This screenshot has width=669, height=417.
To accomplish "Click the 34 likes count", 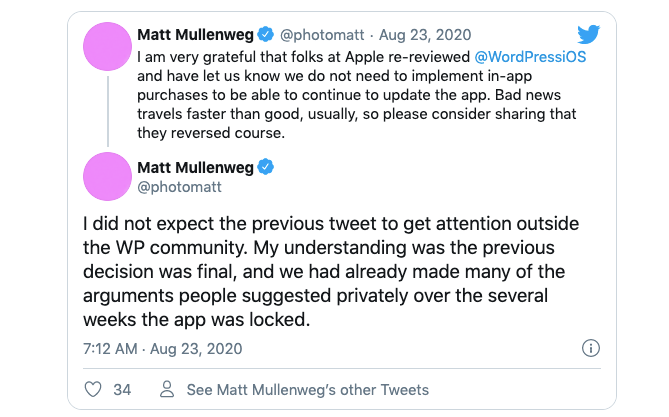I will point(122,389).
